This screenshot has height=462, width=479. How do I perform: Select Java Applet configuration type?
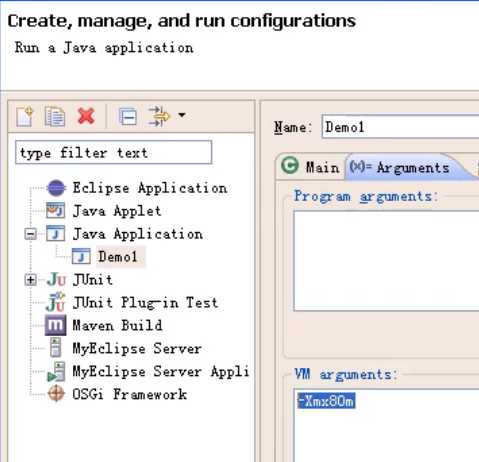(x=117, y=211)
